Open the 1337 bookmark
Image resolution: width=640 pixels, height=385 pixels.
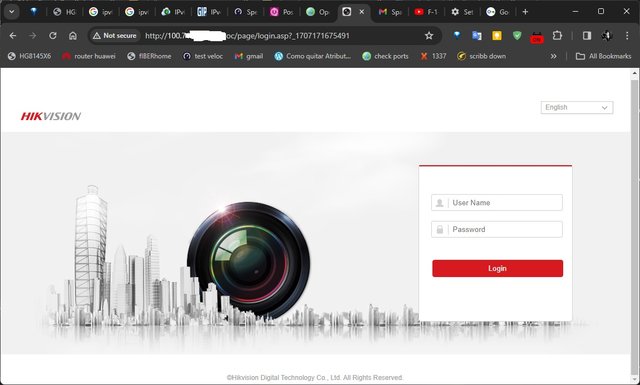point(433,56)
